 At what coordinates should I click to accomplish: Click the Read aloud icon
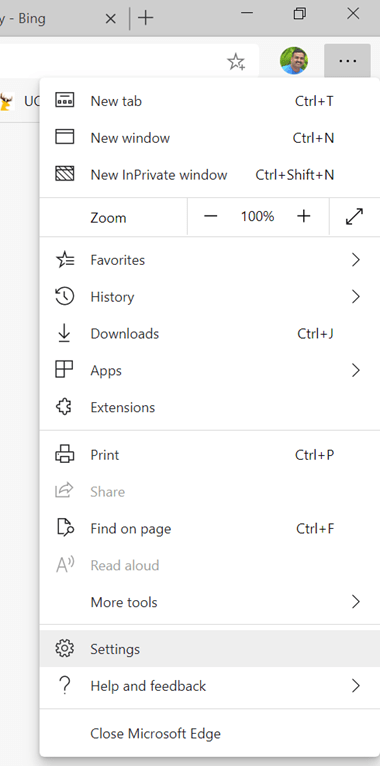click(x=64, y=565)
